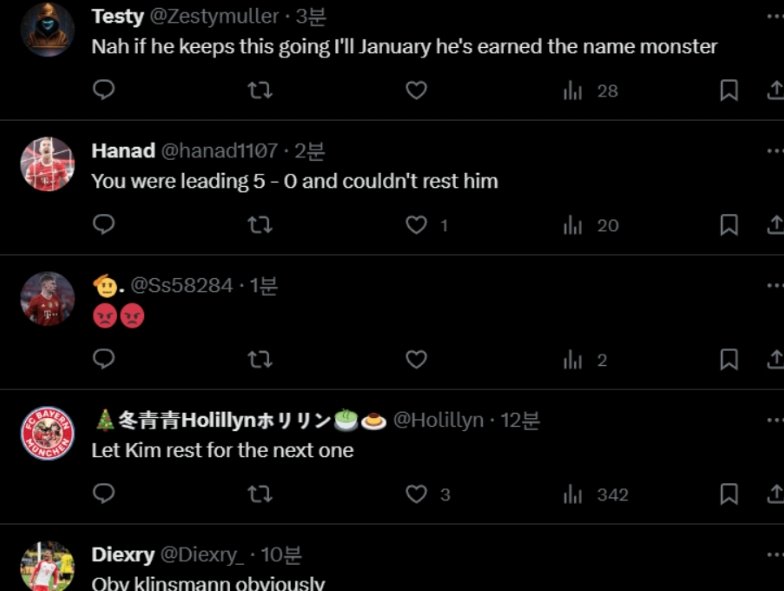Repost Hanad's tweet about leading 5 - 0
This screenshot has height=591, width=784.
coord(260,226)
